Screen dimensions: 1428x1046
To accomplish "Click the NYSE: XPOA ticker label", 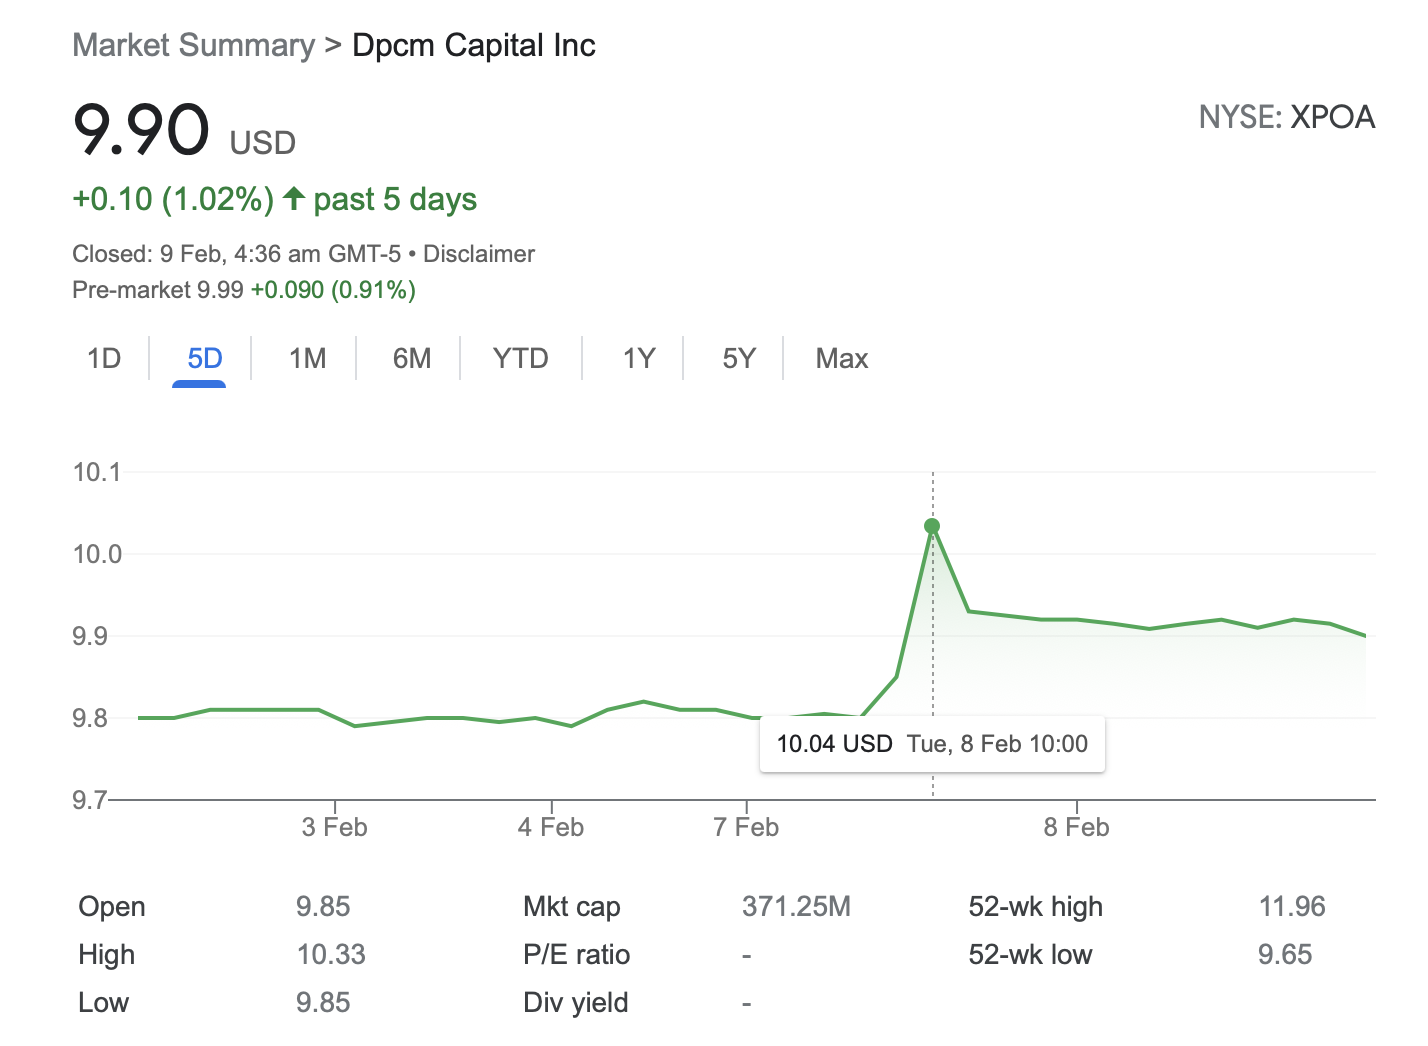I will [x=1287, y=117].
